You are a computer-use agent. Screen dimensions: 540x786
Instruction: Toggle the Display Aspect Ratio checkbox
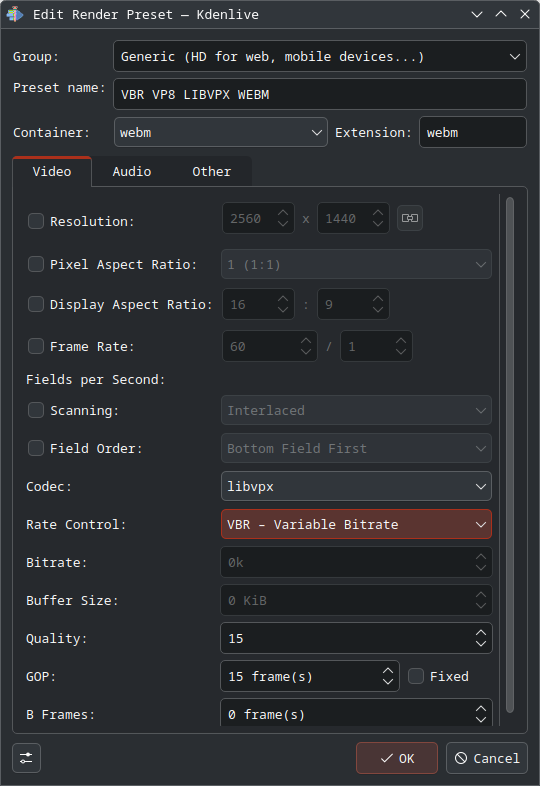[36, 304]
